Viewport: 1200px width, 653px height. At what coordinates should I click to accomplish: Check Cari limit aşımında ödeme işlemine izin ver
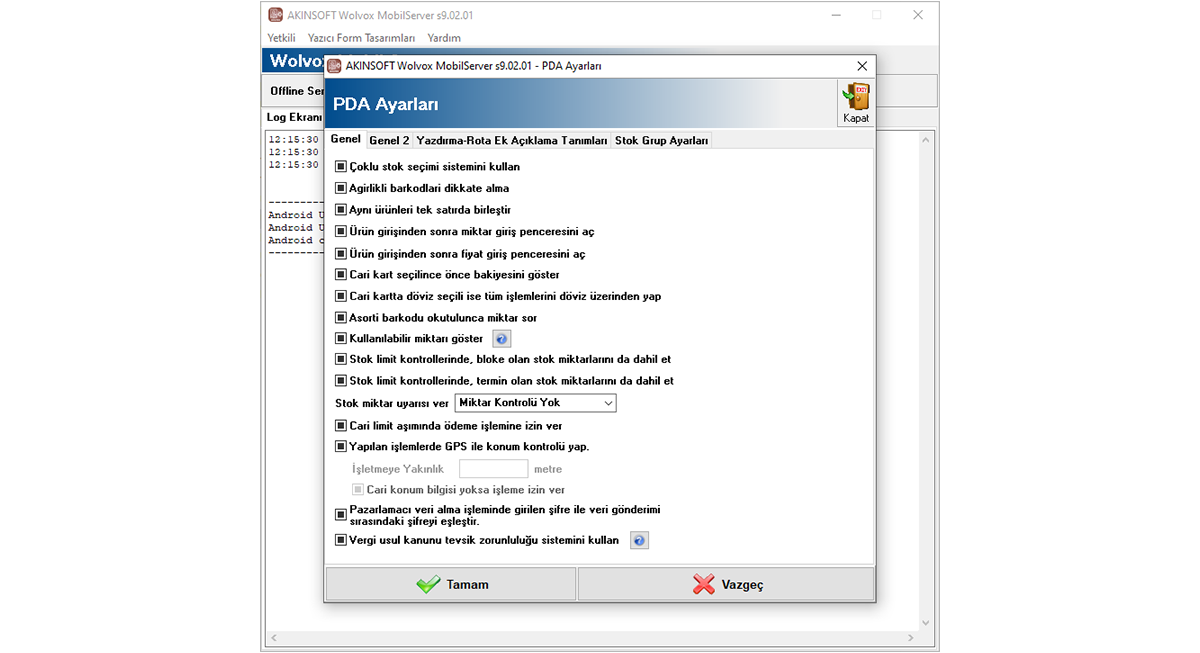tap(341, 426)
